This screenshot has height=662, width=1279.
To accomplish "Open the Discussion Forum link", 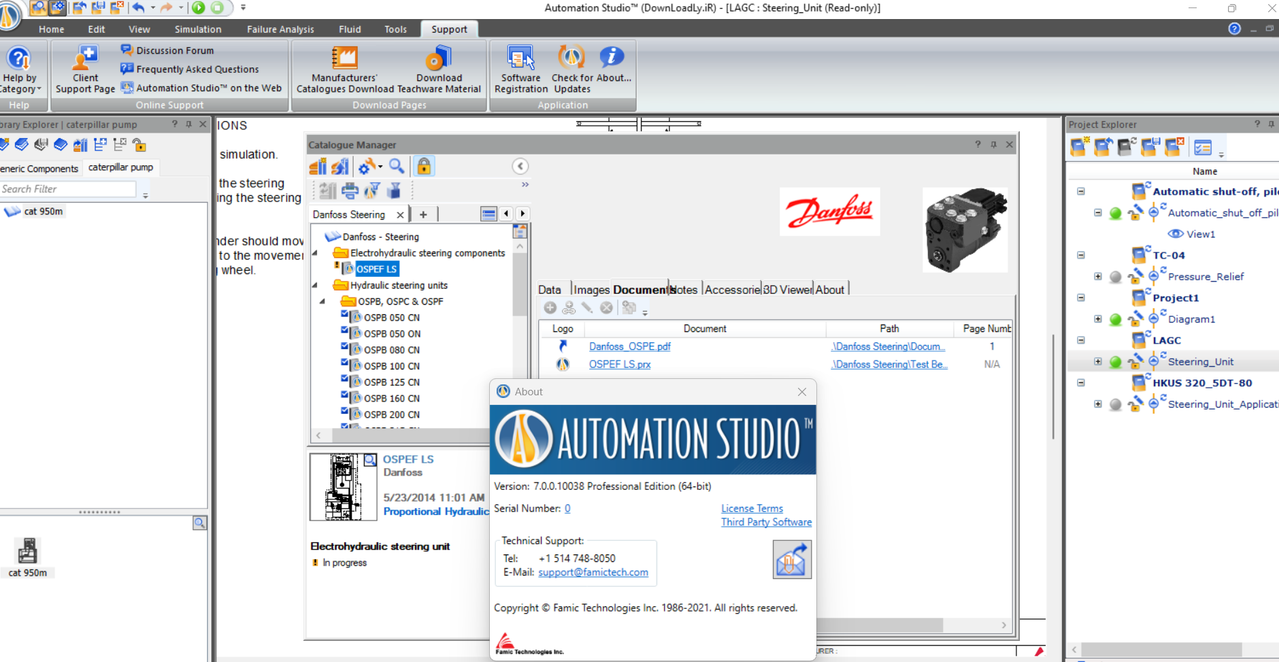I will [167, 50].
